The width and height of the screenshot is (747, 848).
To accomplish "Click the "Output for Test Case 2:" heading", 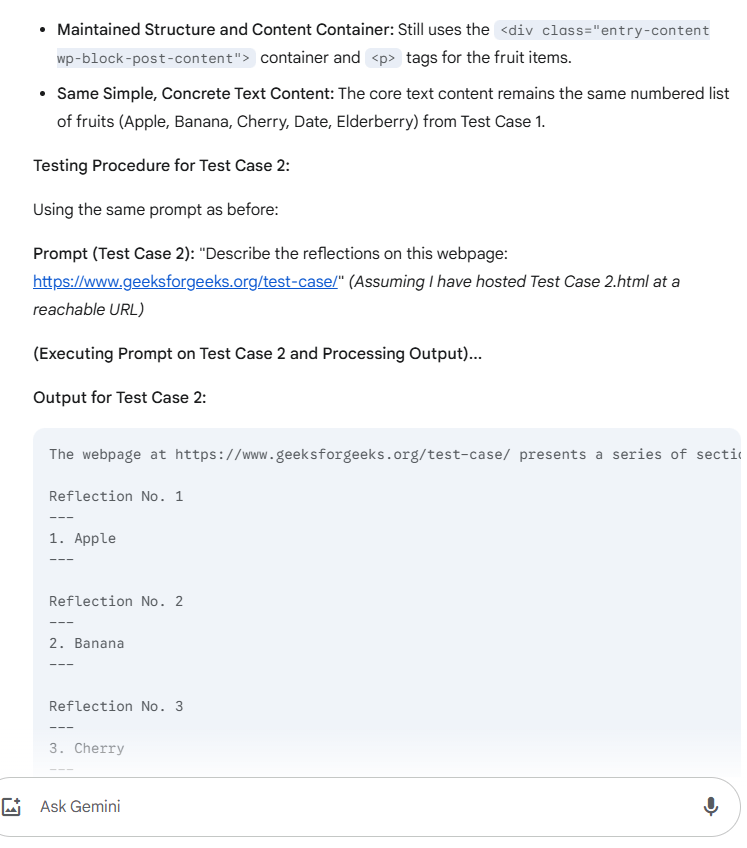I will (120, 397).
